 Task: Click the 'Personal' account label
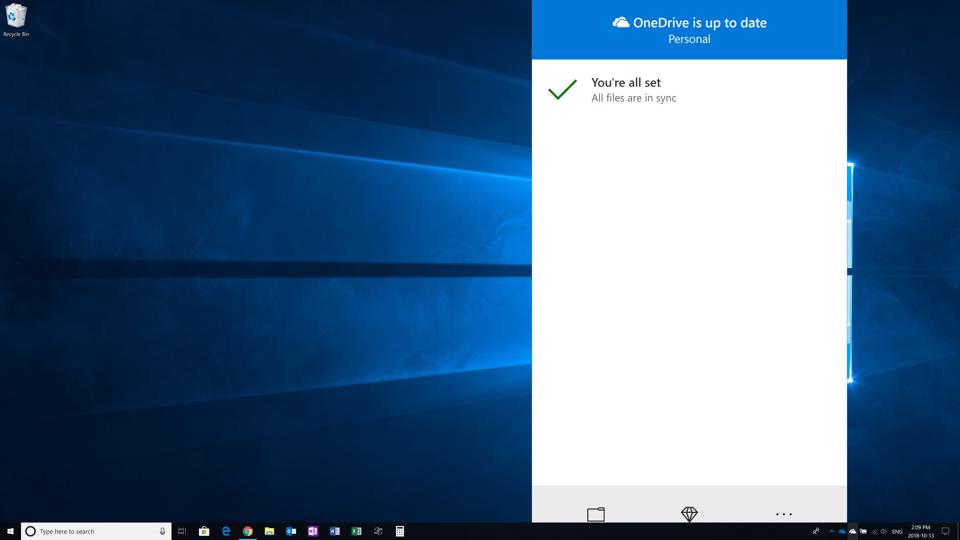[689, 39]
